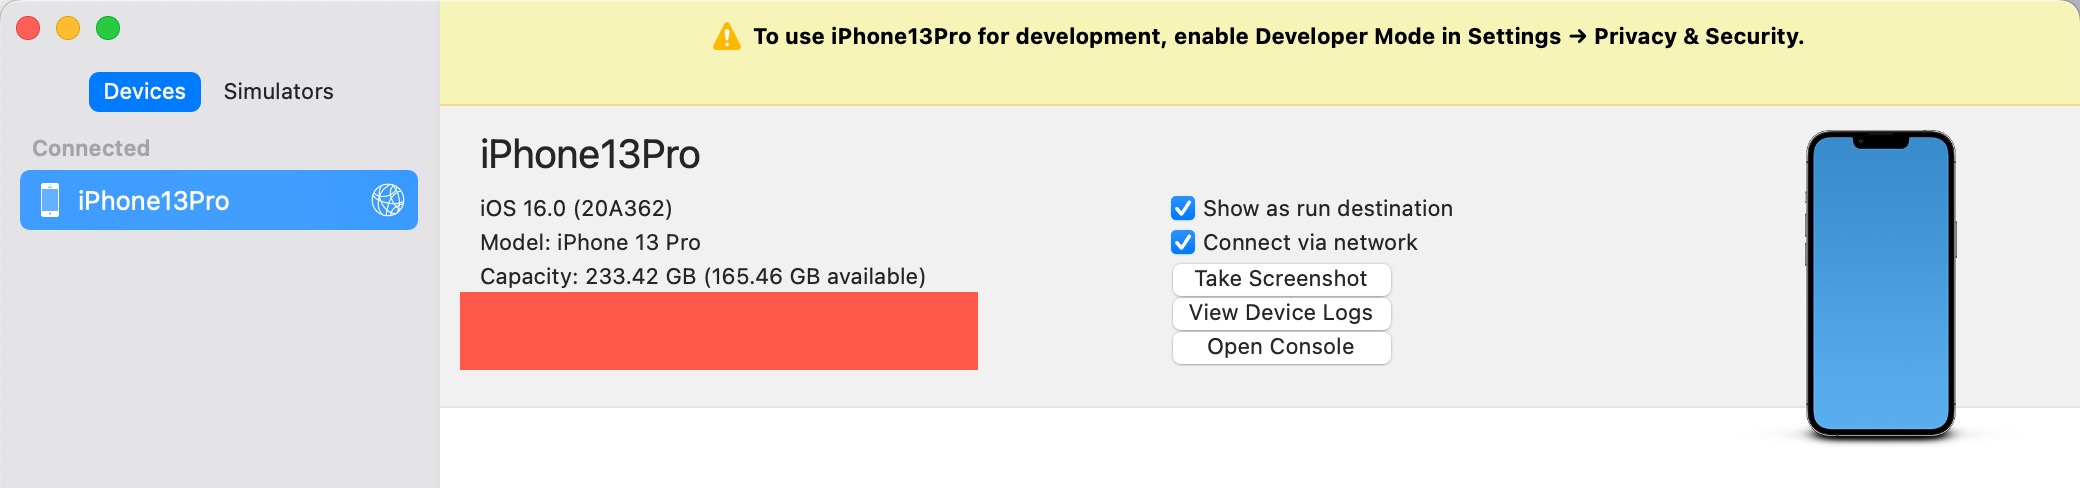Open Console for the device

point(1281,347)
